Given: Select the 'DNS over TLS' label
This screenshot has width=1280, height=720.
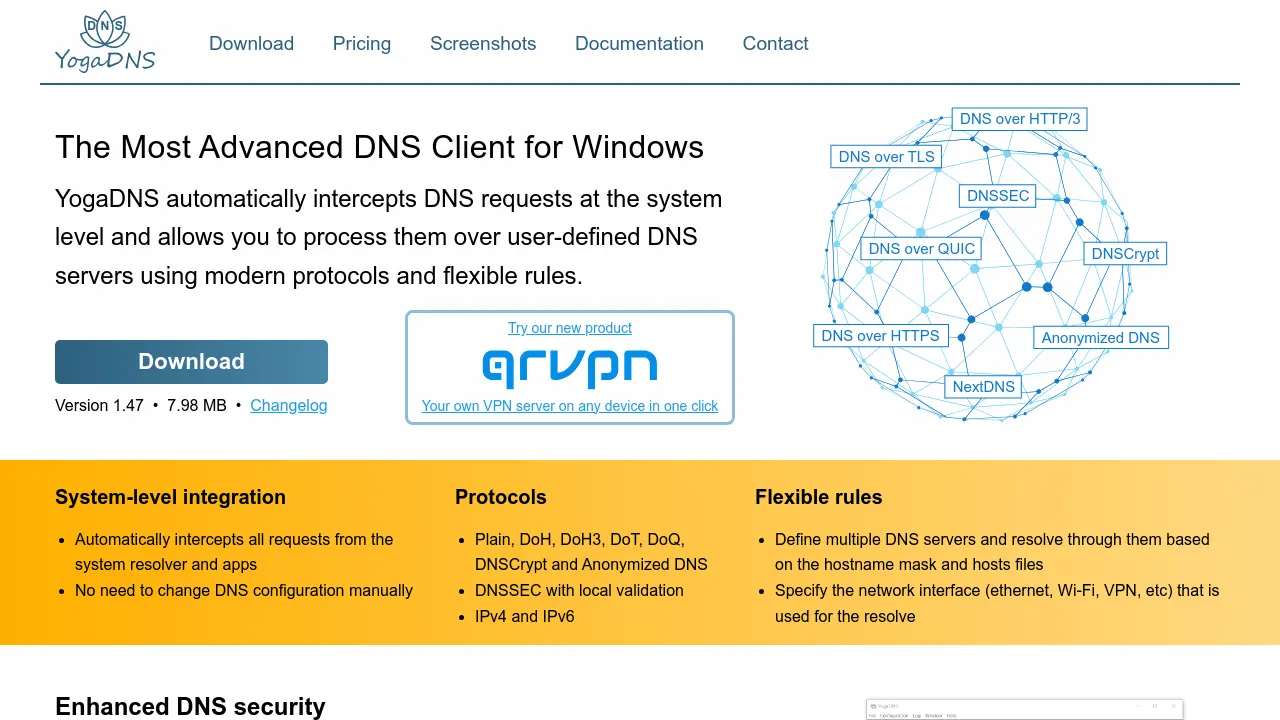Looking at the screenshot, I should point(886,157).
